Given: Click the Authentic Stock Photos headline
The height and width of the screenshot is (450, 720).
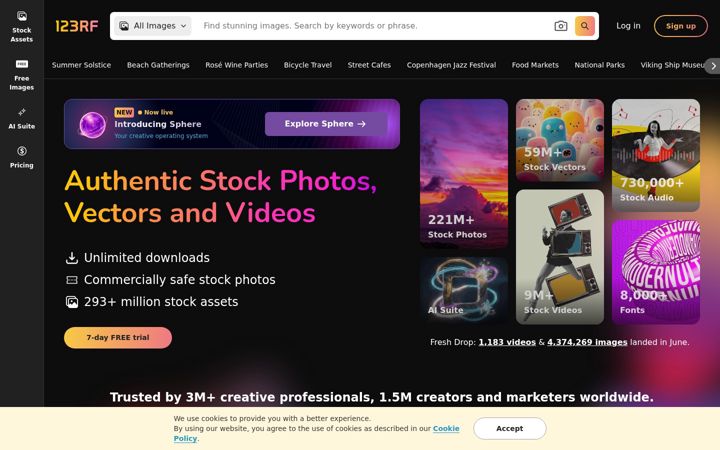Looking at the screenshot, I should 220,197.
